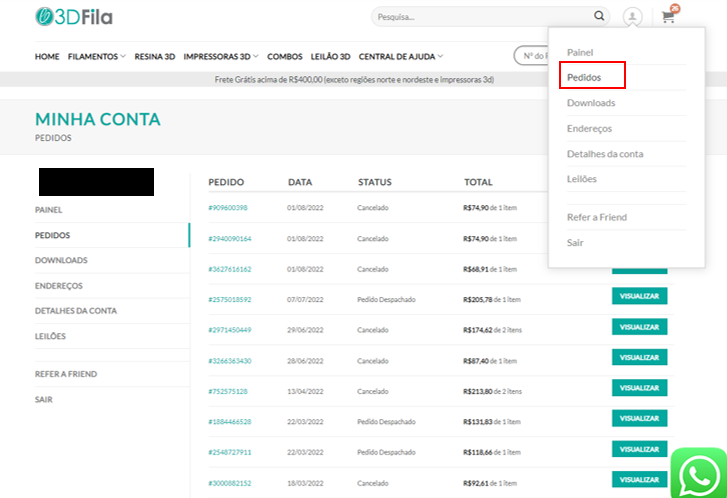727x498 pixels.
Task: Select Sair in account dropdown
Action: click(x=575, y=243)
